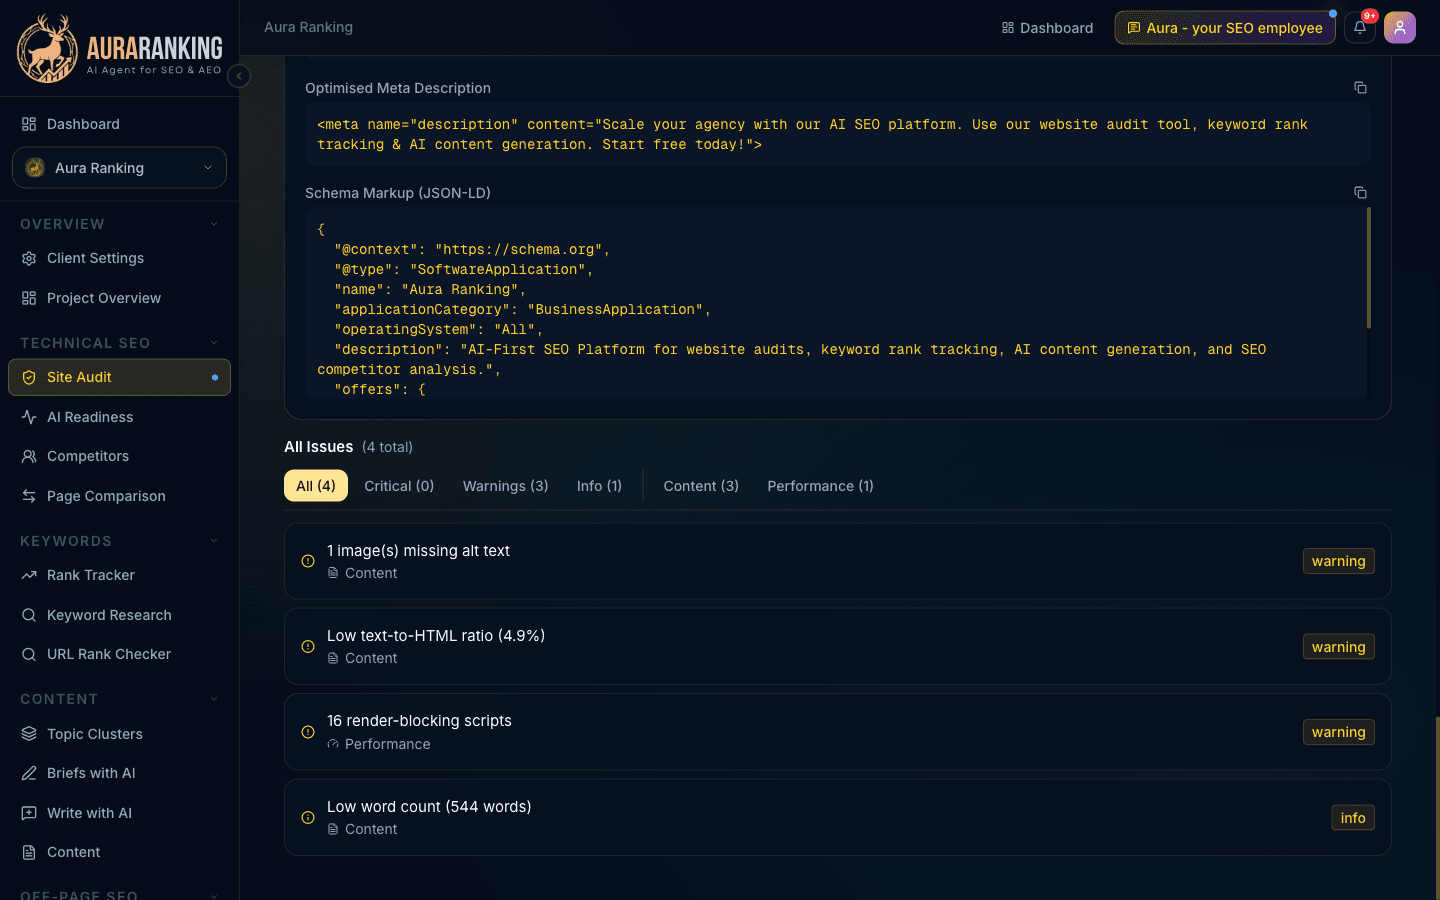
Task: Click the Aura Ranking breadcrumb title
Action: [308, 27]
